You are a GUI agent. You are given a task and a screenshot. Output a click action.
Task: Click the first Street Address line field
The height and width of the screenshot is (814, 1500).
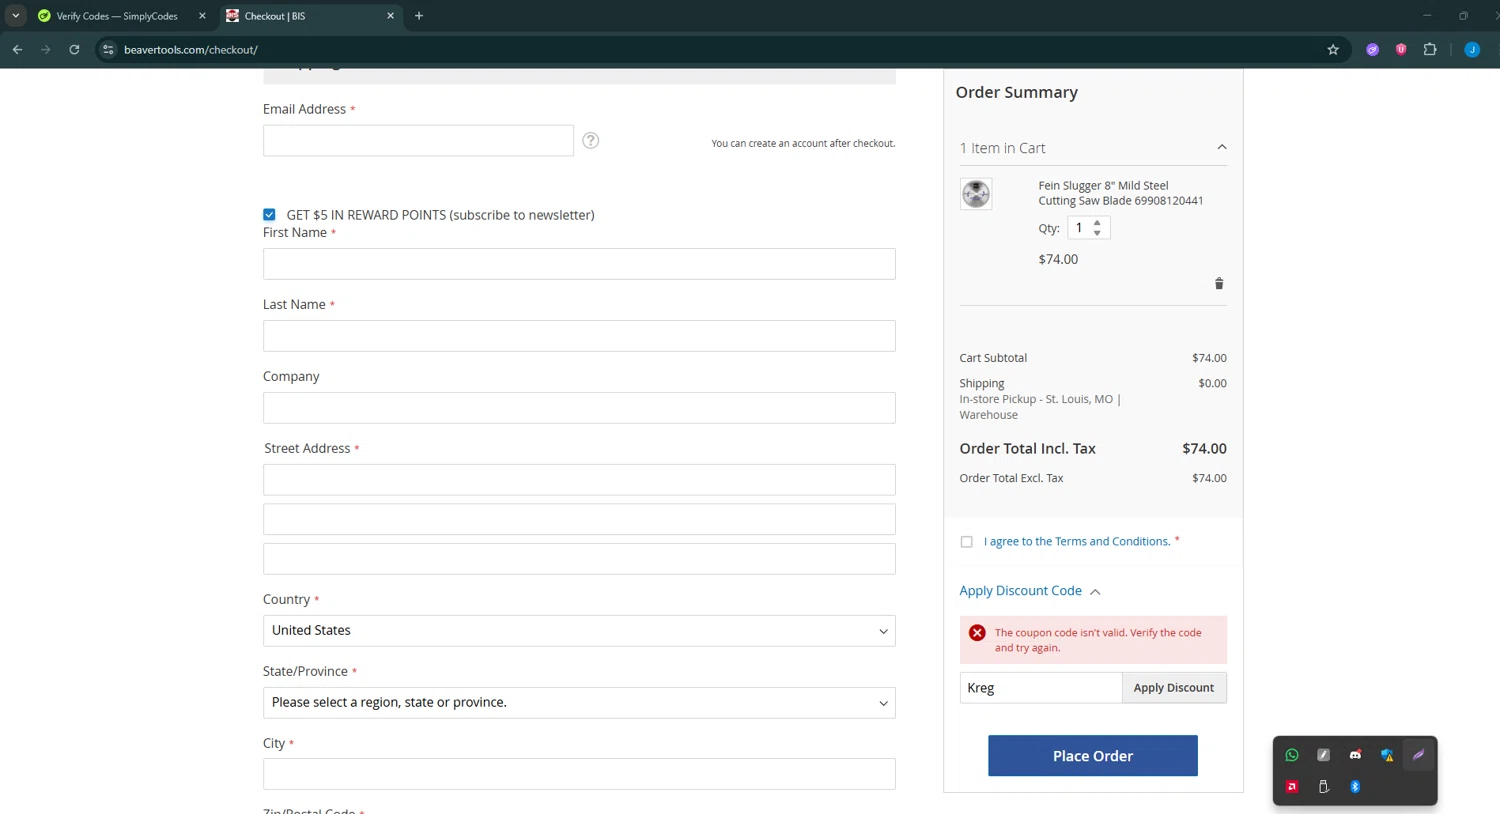(579, 480)
